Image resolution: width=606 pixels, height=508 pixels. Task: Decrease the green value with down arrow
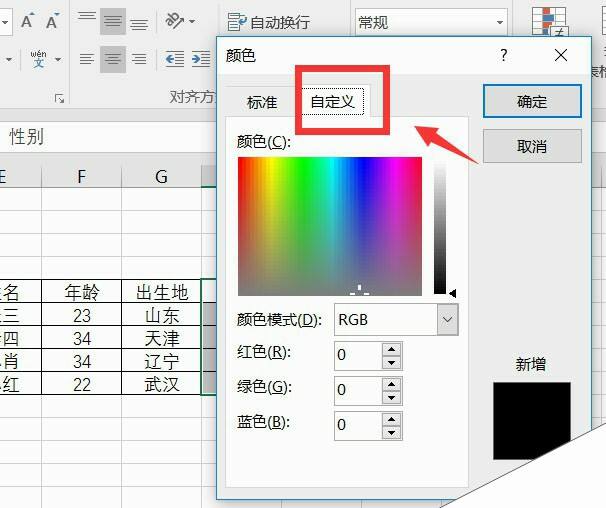tap(392, 397)
